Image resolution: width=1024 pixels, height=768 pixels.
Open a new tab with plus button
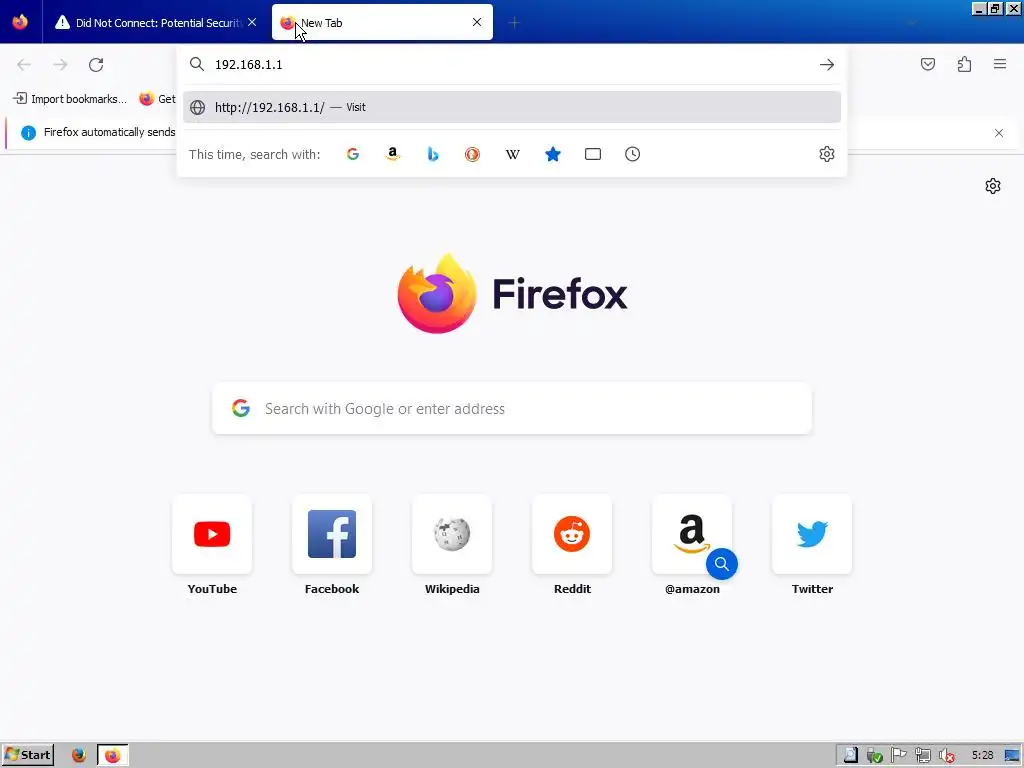514,23
